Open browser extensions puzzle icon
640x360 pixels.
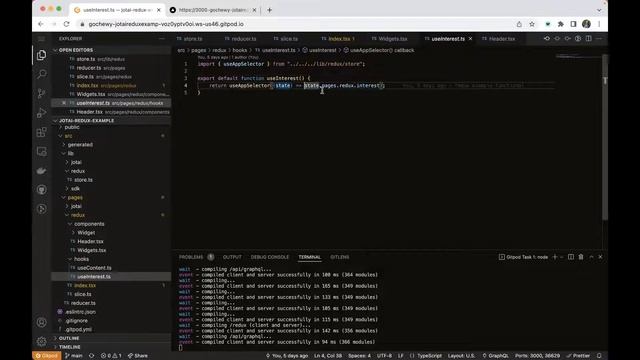point(561,24)
